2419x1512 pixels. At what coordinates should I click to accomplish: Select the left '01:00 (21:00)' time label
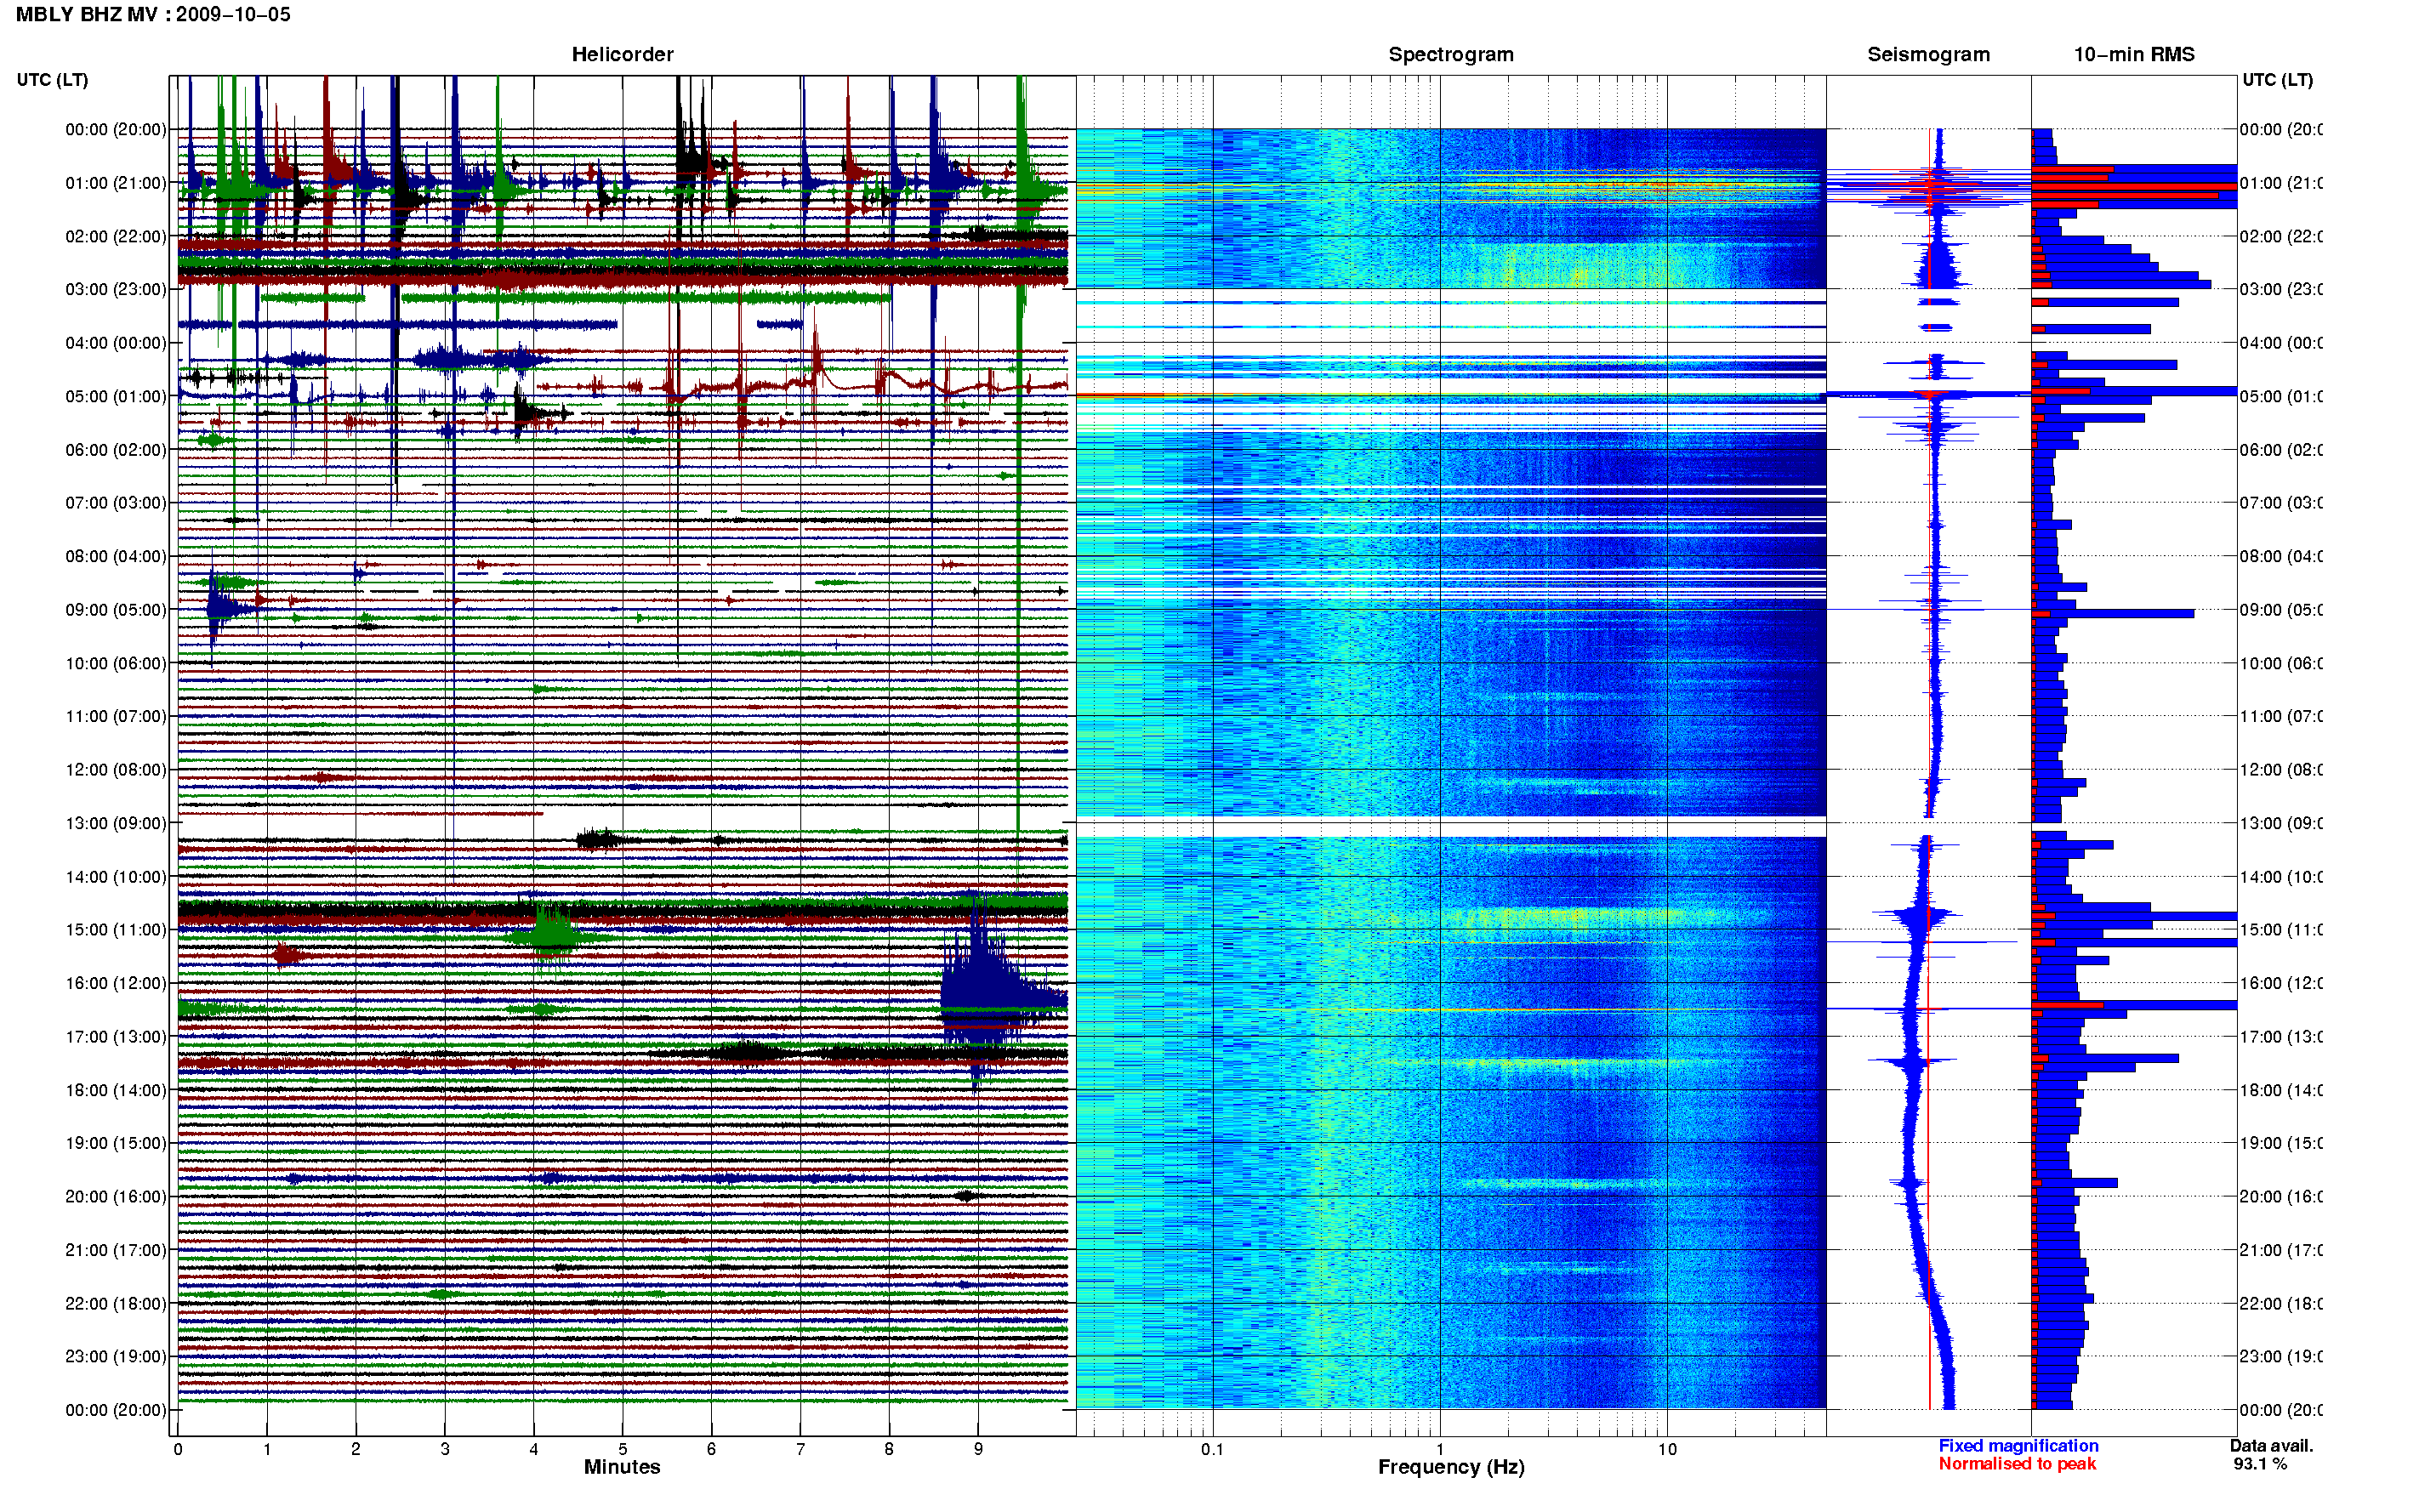116,183
